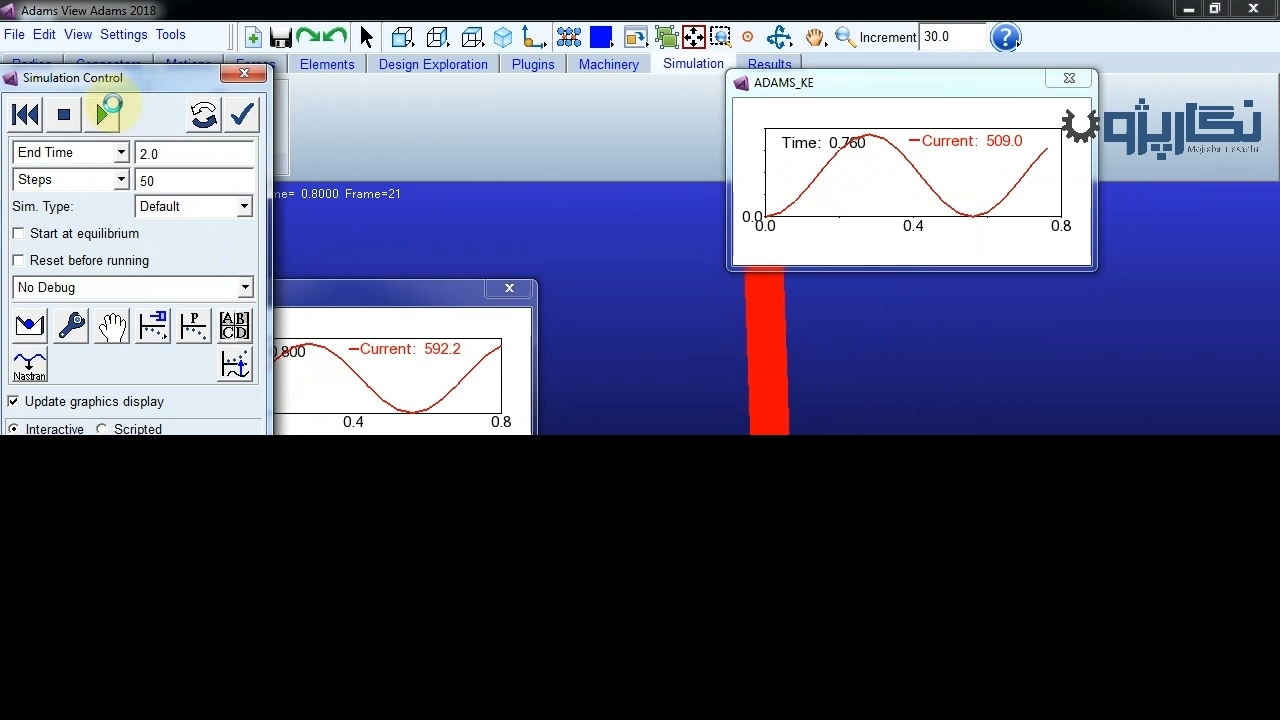Open the Sim. Type Default dropdown
Viewport: 1280px width, 720px height.
coord(243,206)
